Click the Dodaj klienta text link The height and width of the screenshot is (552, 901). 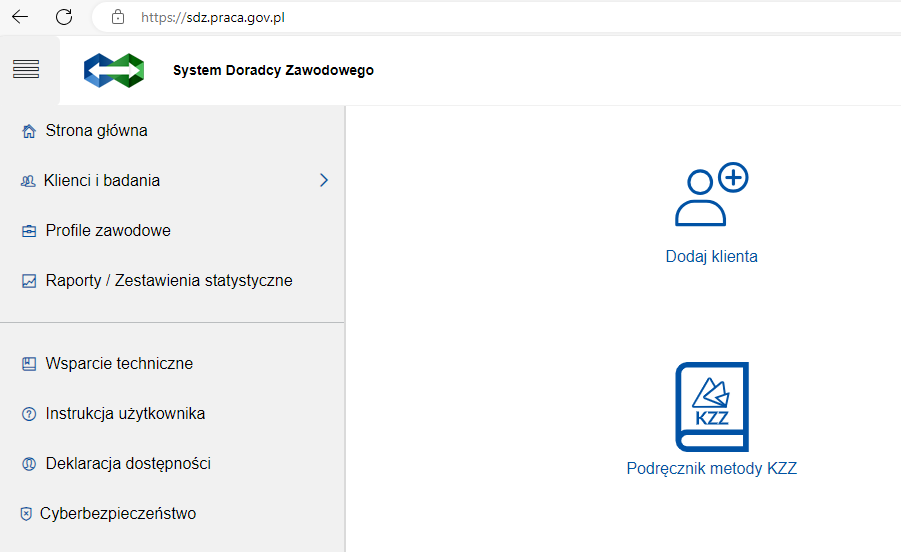tap(711, 257)
